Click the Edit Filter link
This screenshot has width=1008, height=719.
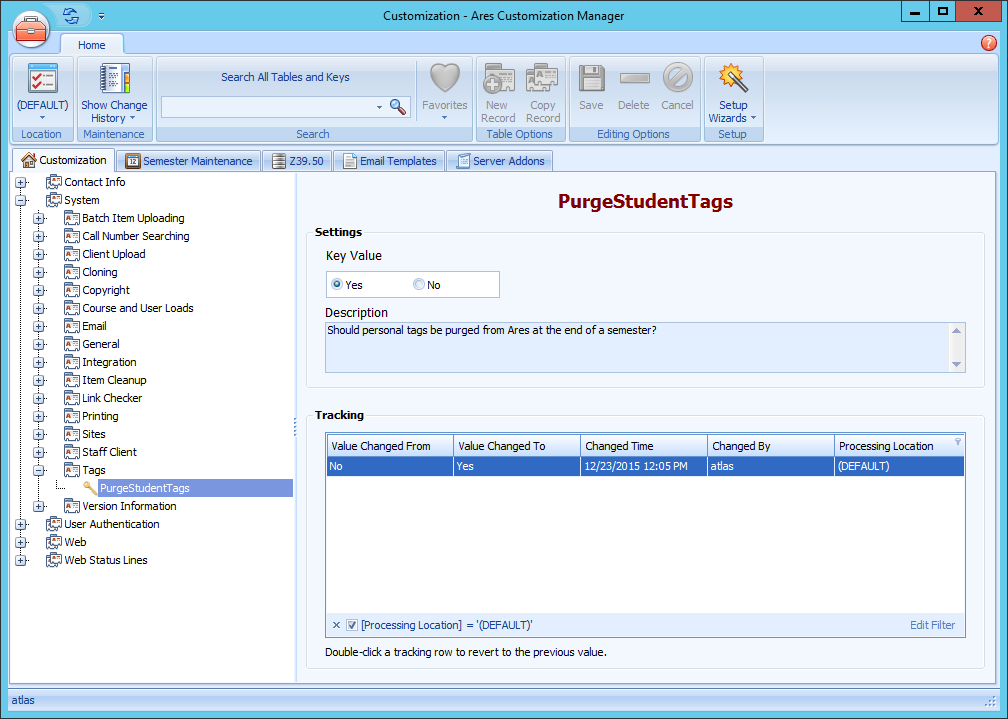(x=931, y=624)
